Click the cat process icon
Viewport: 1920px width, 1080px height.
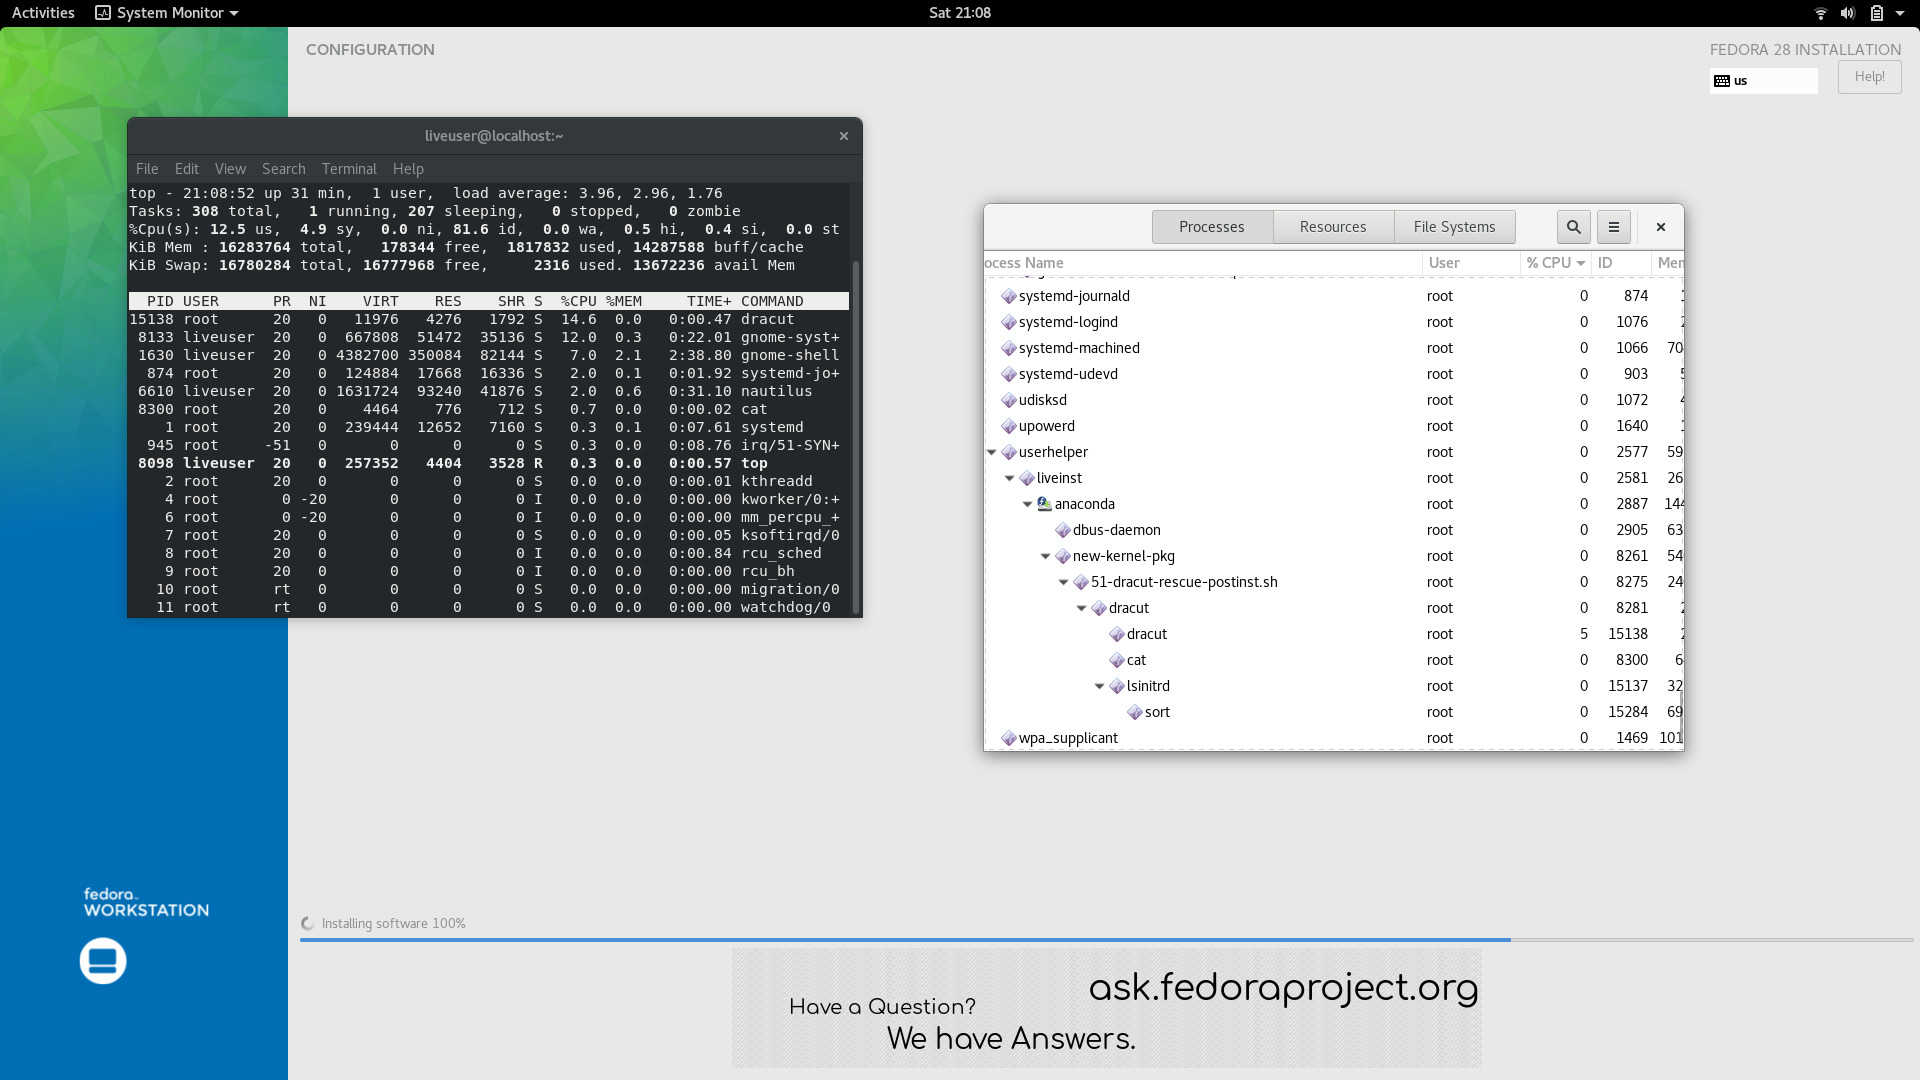pyautogui.click(x=1116, y=660)
